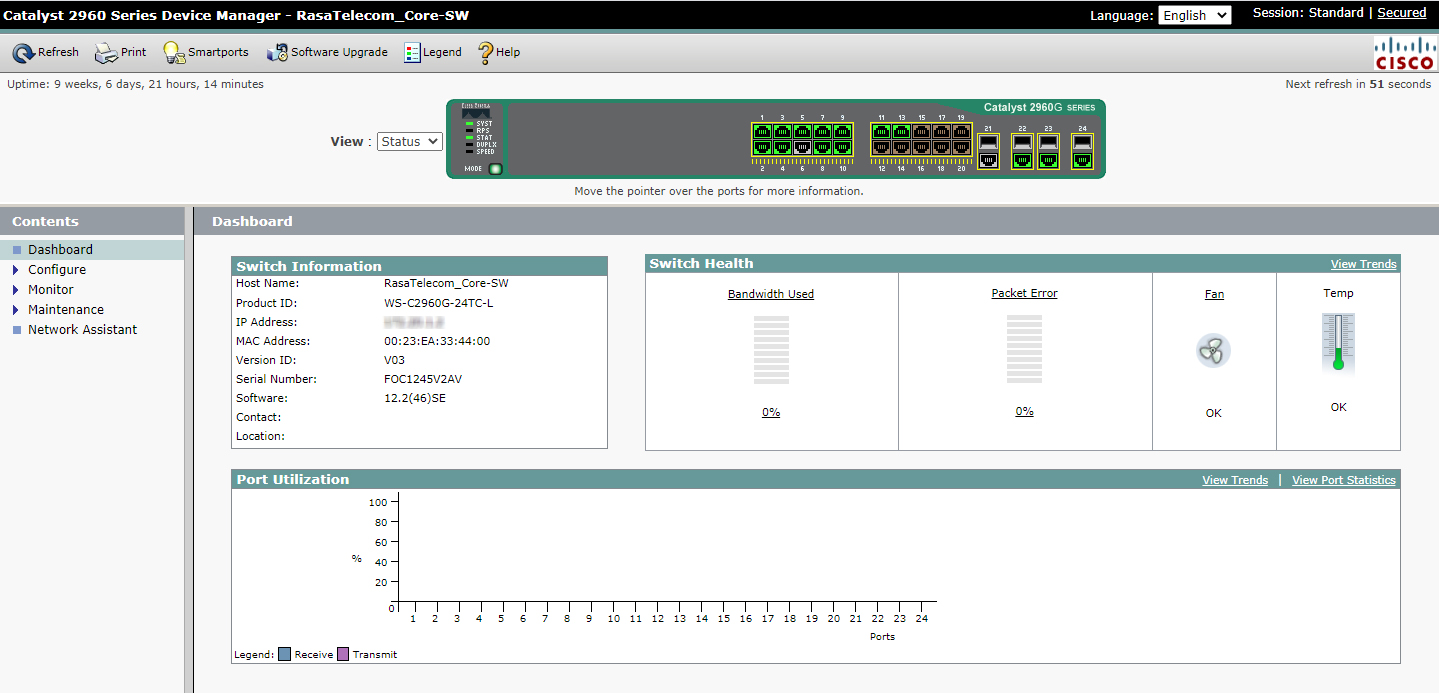The image size is (1439, 693).
Task: Open the Language dropdown
Action: click(1194, 15)
